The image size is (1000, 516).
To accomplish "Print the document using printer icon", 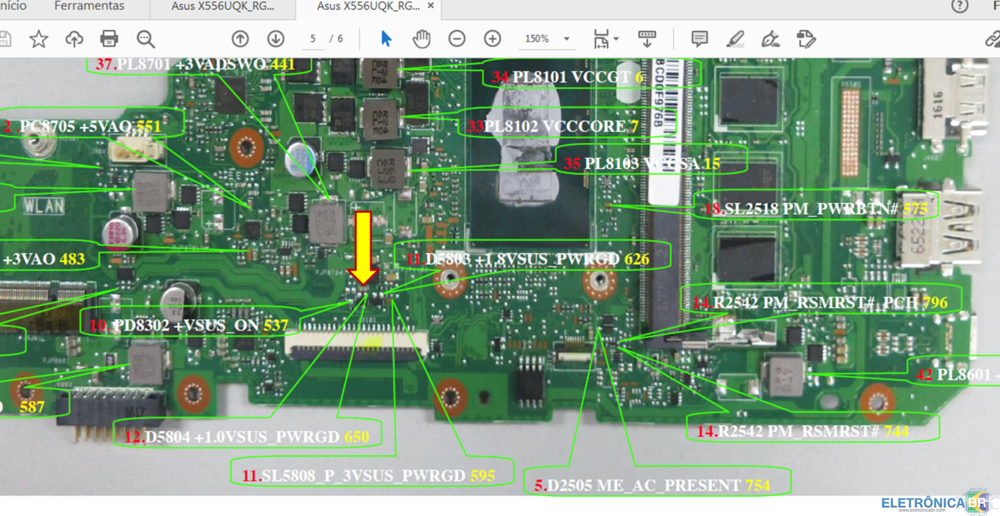I will pyautogui.click(x=110, y=39).
